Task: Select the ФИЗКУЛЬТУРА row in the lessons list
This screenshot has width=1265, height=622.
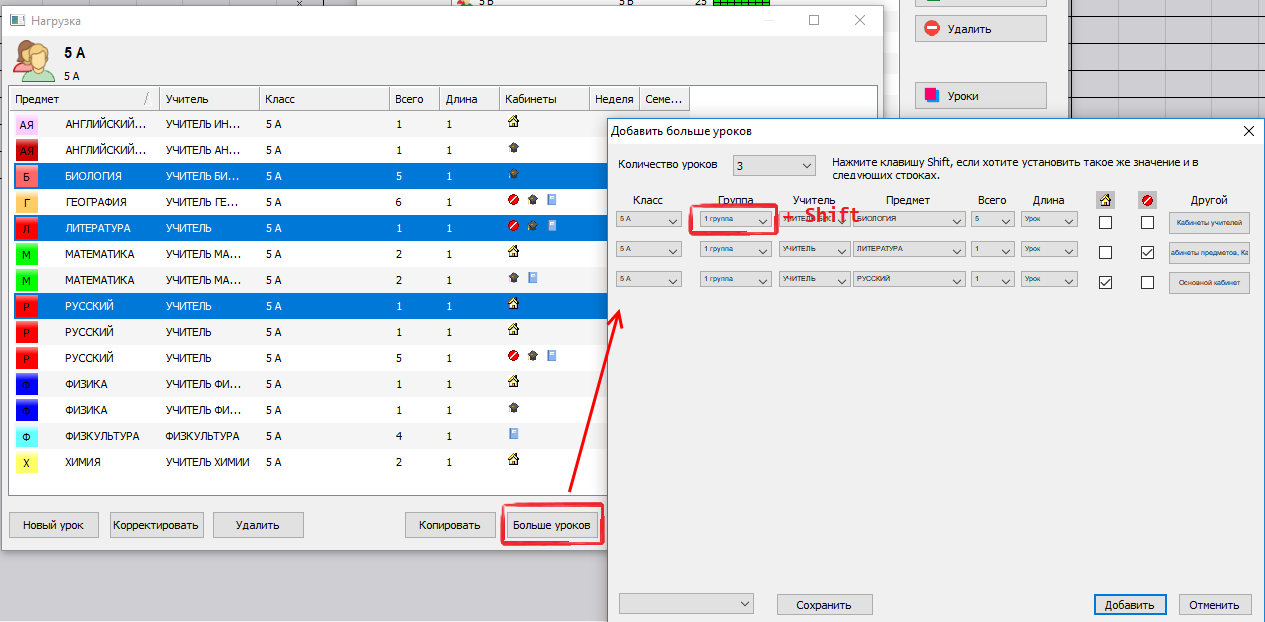Action: coord(200,436)
